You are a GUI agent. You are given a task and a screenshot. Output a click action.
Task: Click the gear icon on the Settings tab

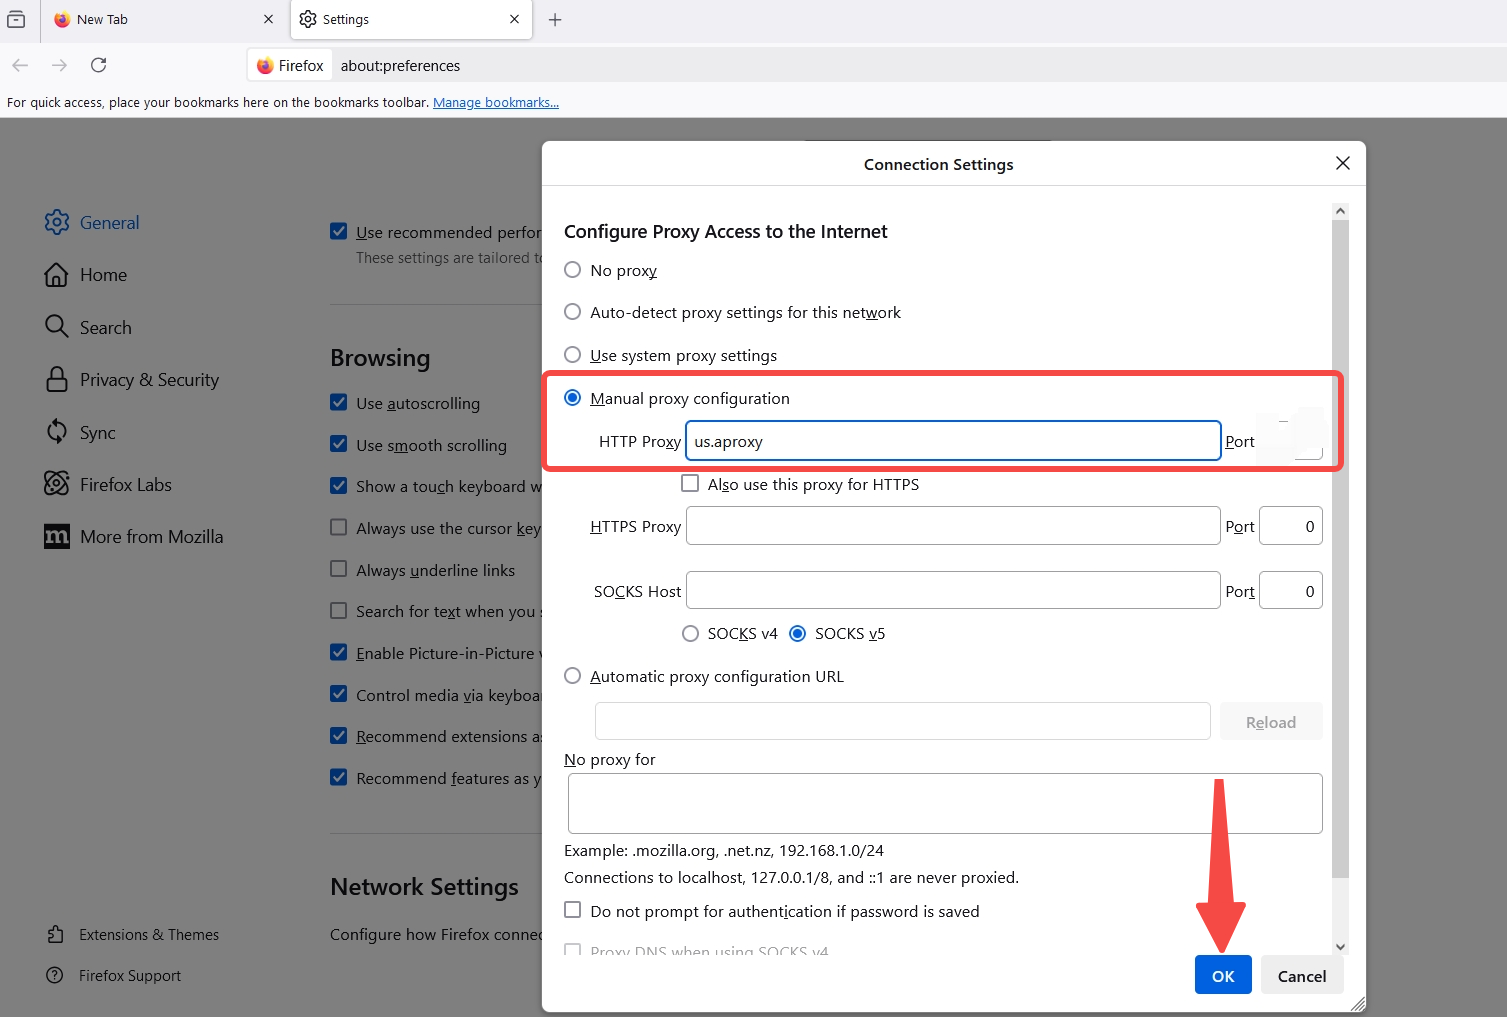pos(308,19)
